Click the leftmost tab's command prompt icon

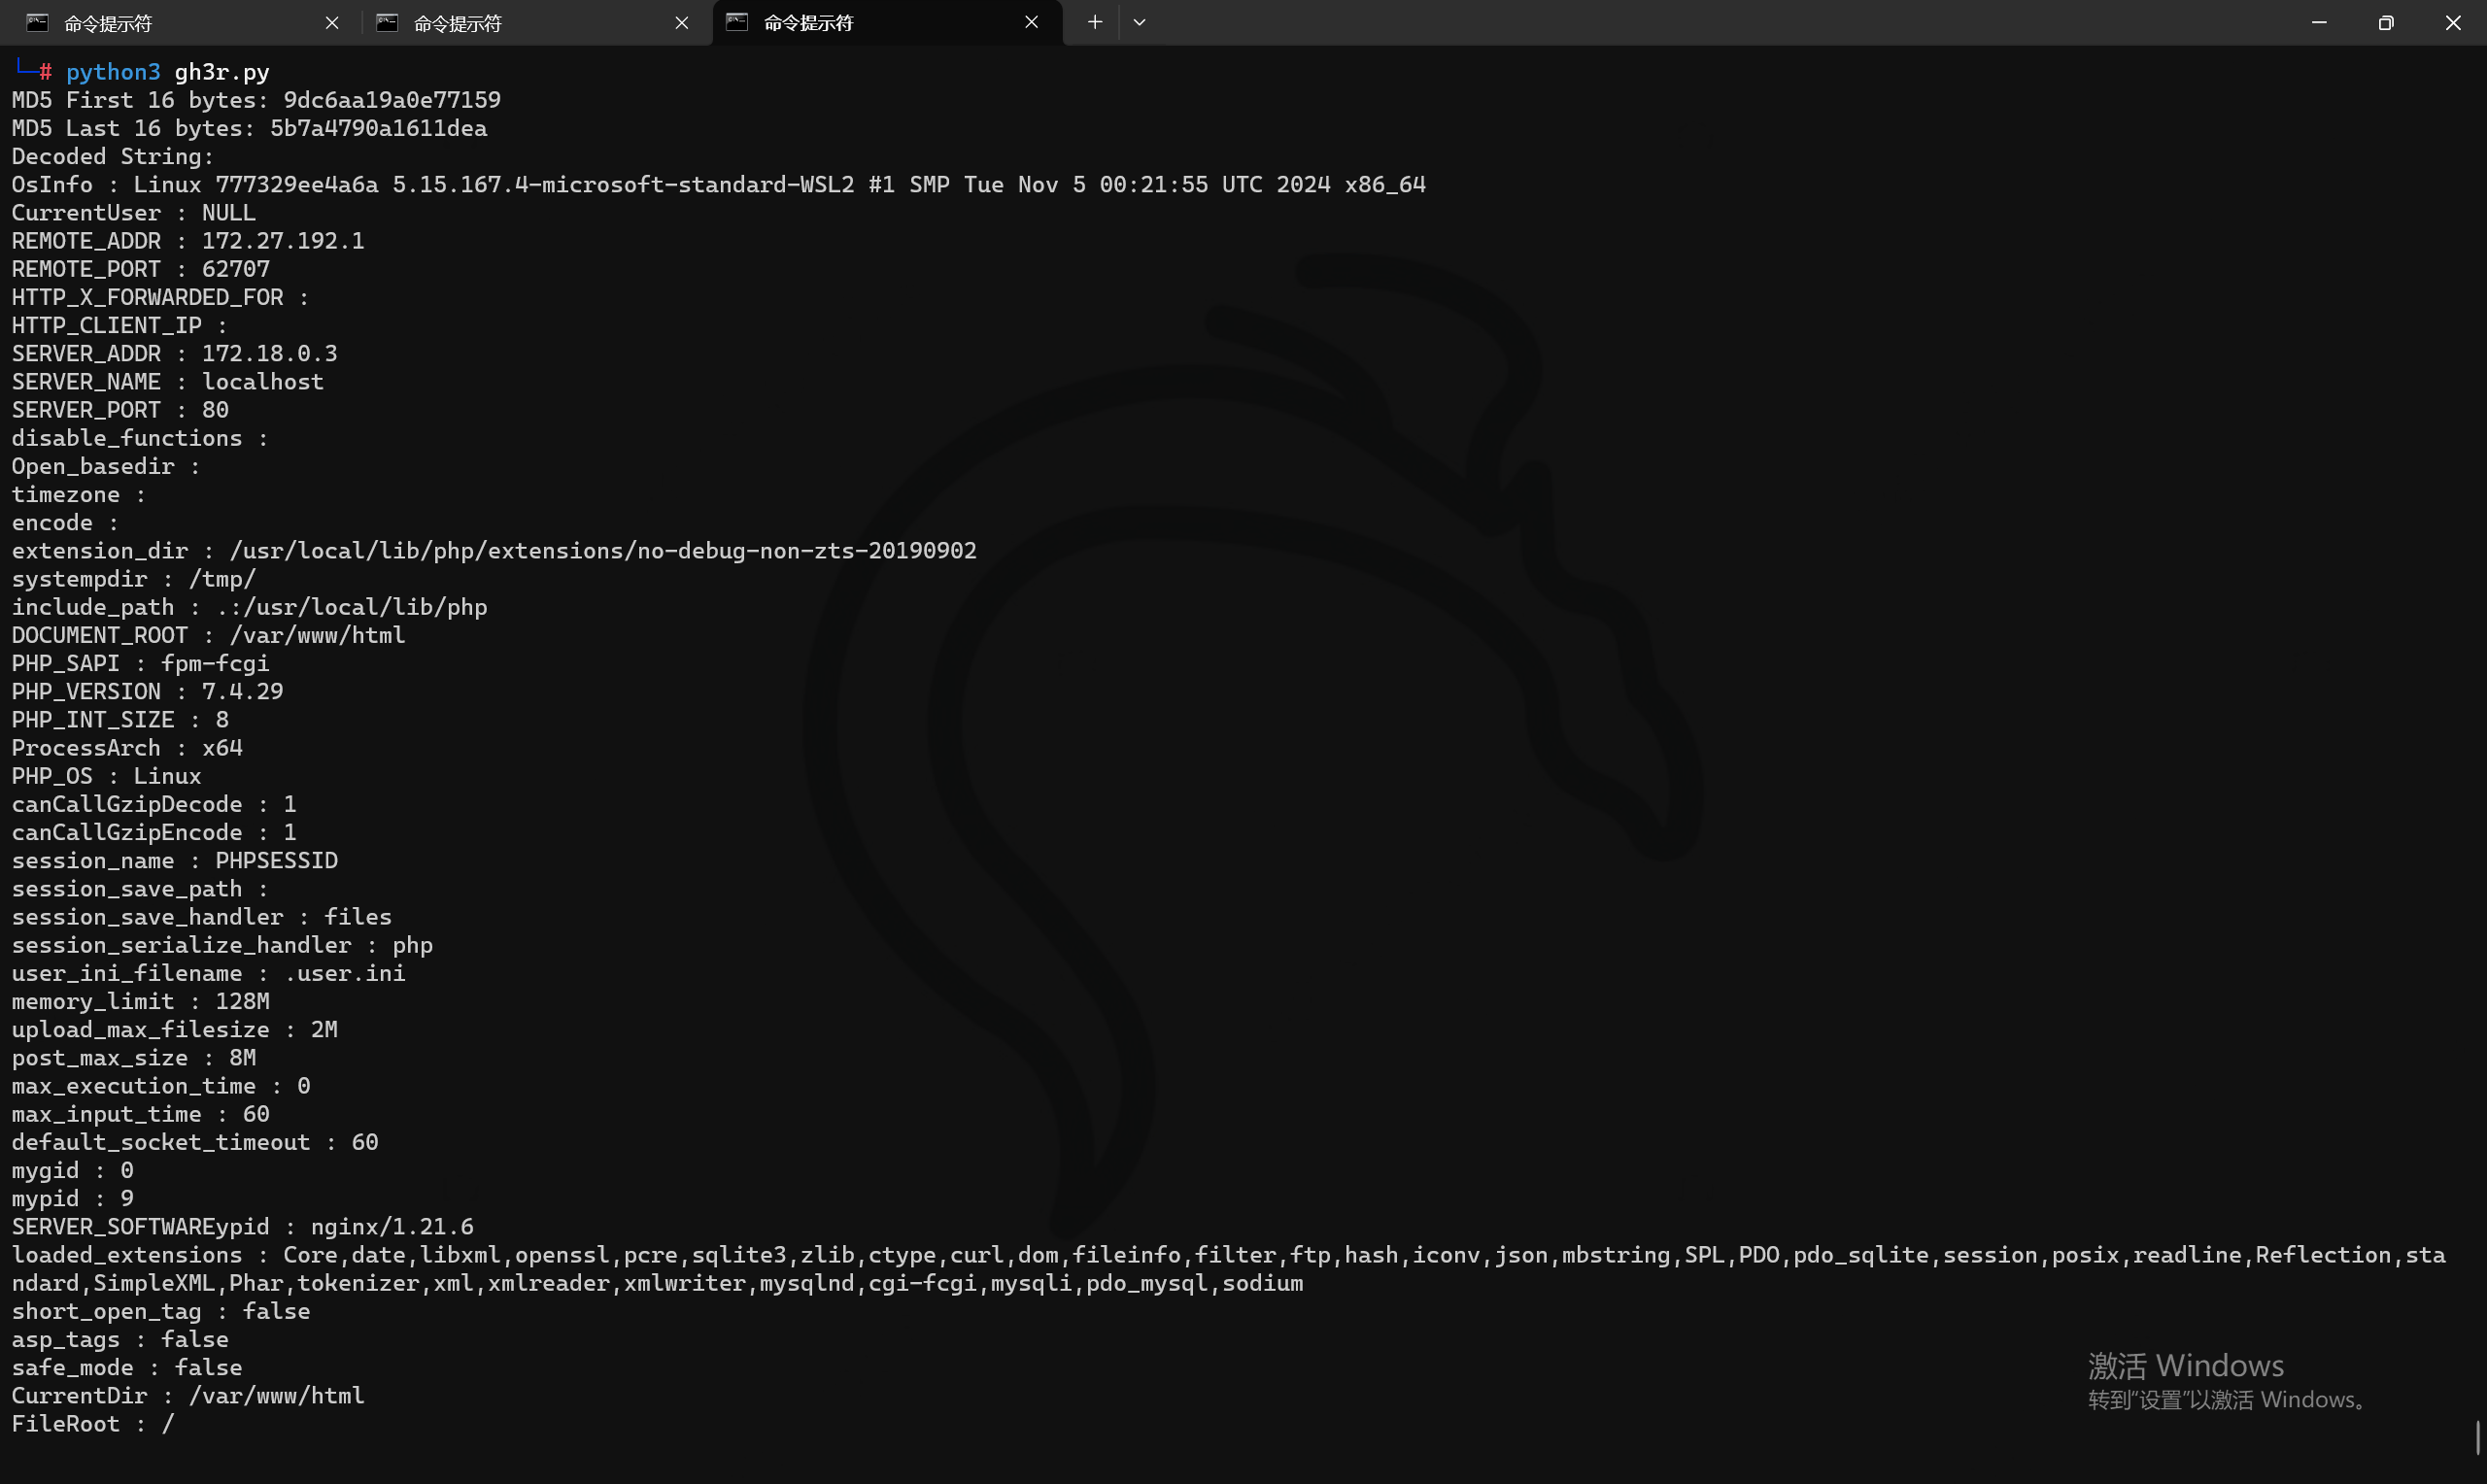point(37,22)
